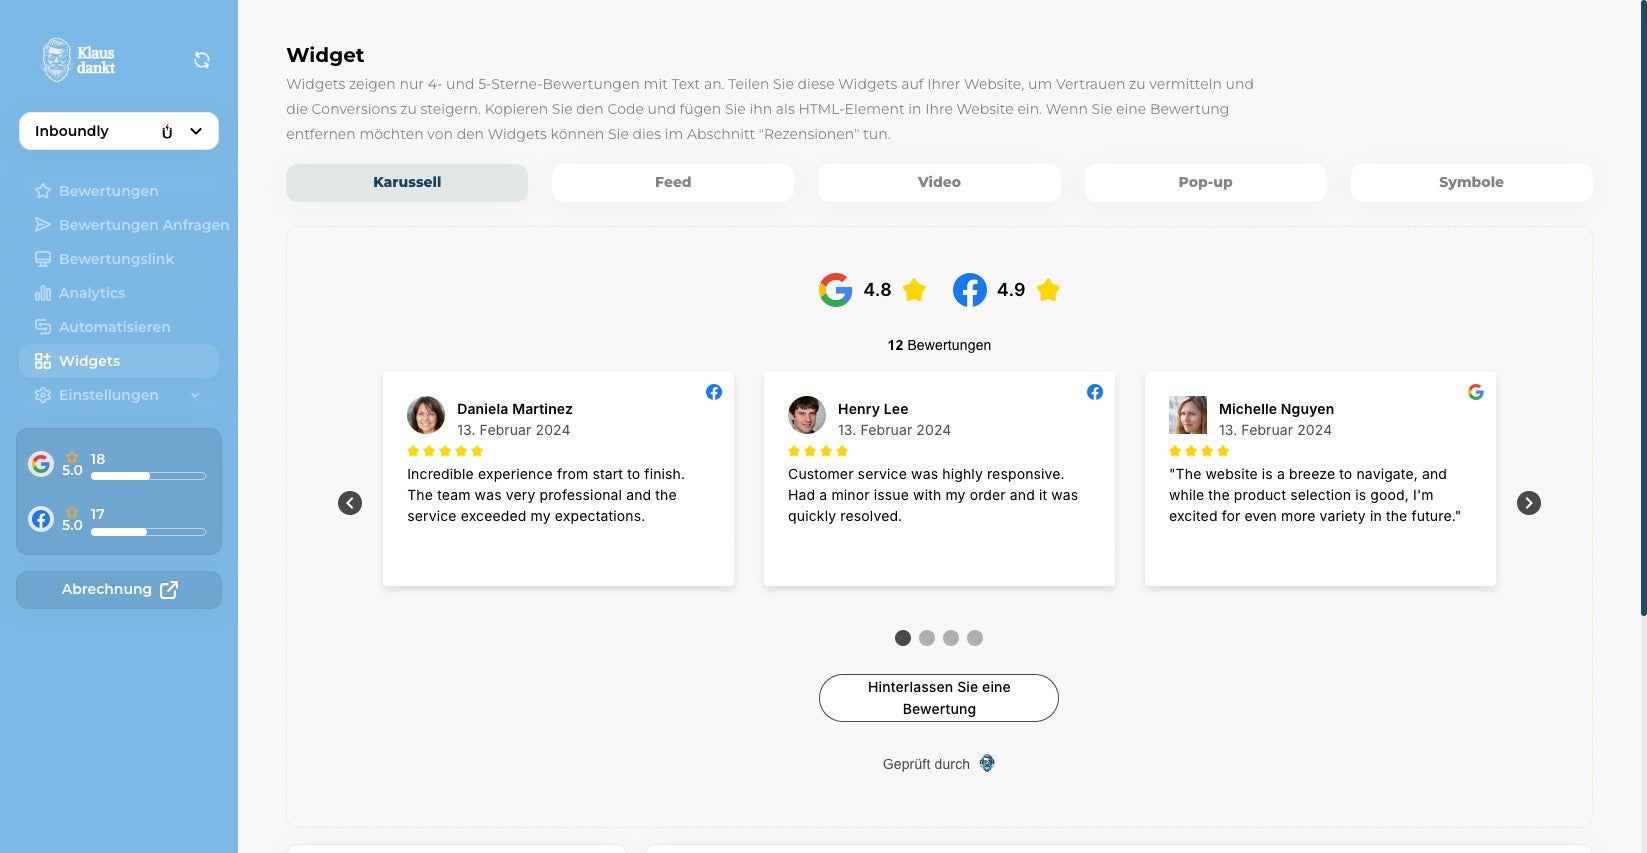The image size is (1647, 853).
Task: Click Hinterlassen Sie eine Bewertung button
Action: tap(939, 698)
